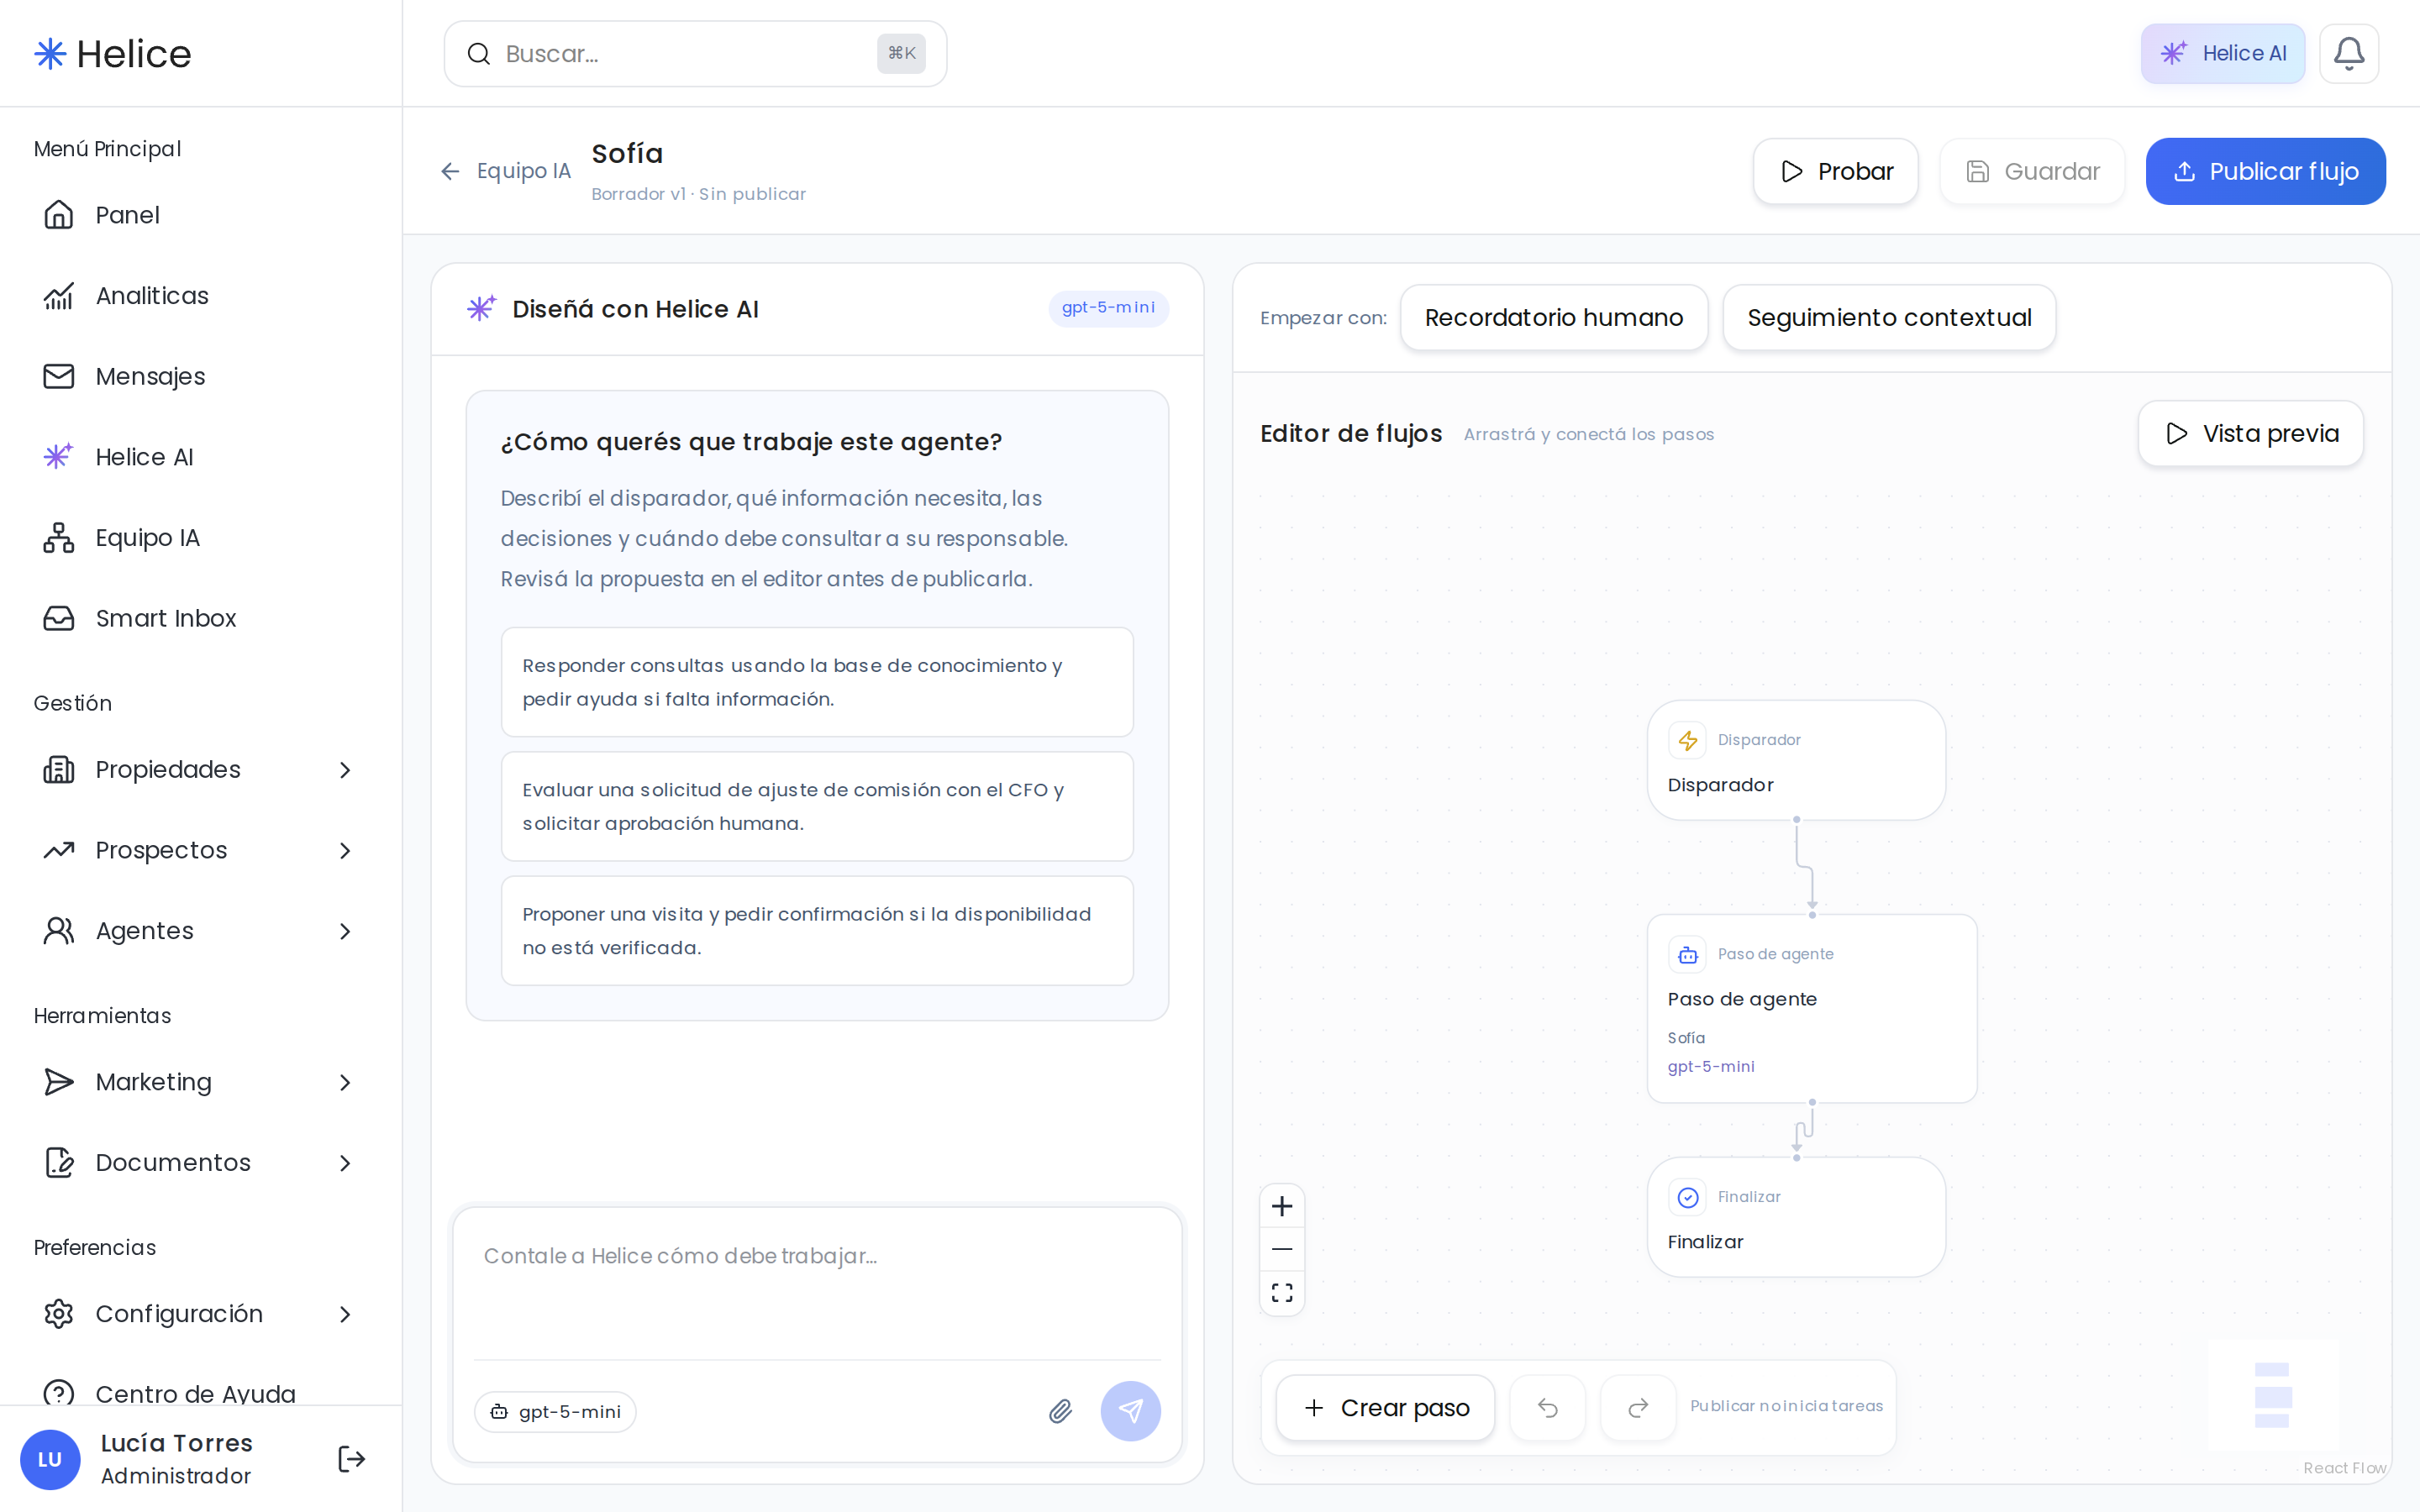Viewport: 2420px width, 1512px height.
Task: Select the Disparador node in the flow
Action: (1796, 760)
